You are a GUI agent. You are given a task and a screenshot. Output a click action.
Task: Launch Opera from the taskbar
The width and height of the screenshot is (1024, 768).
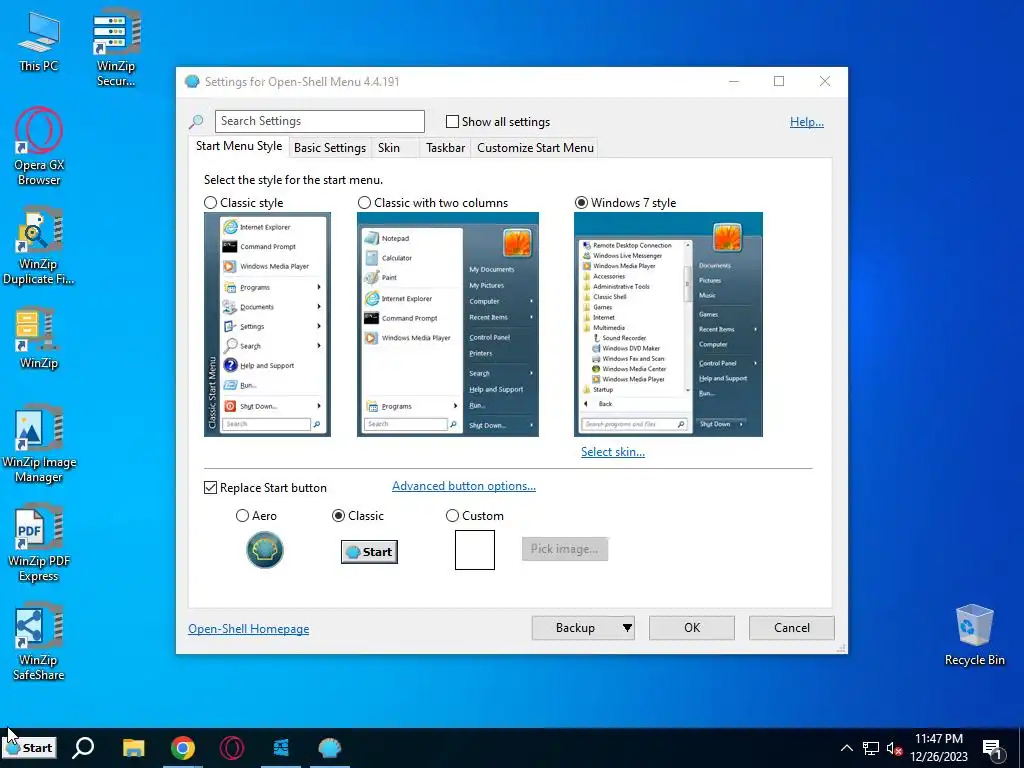pyautogui.click(x=232, y=747)
